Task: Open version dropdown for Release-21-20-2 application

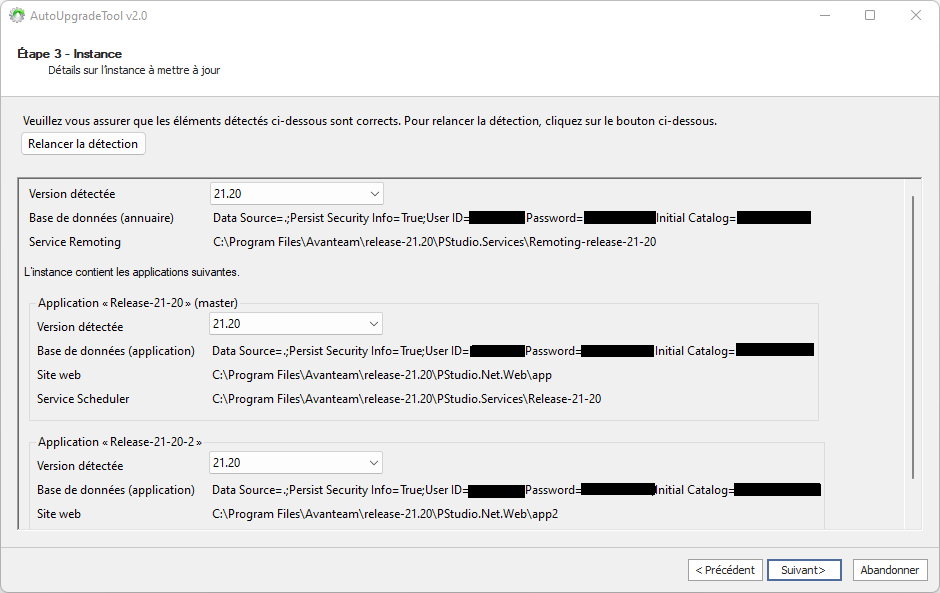Action: pyautogui.click(x=296, y=463)
